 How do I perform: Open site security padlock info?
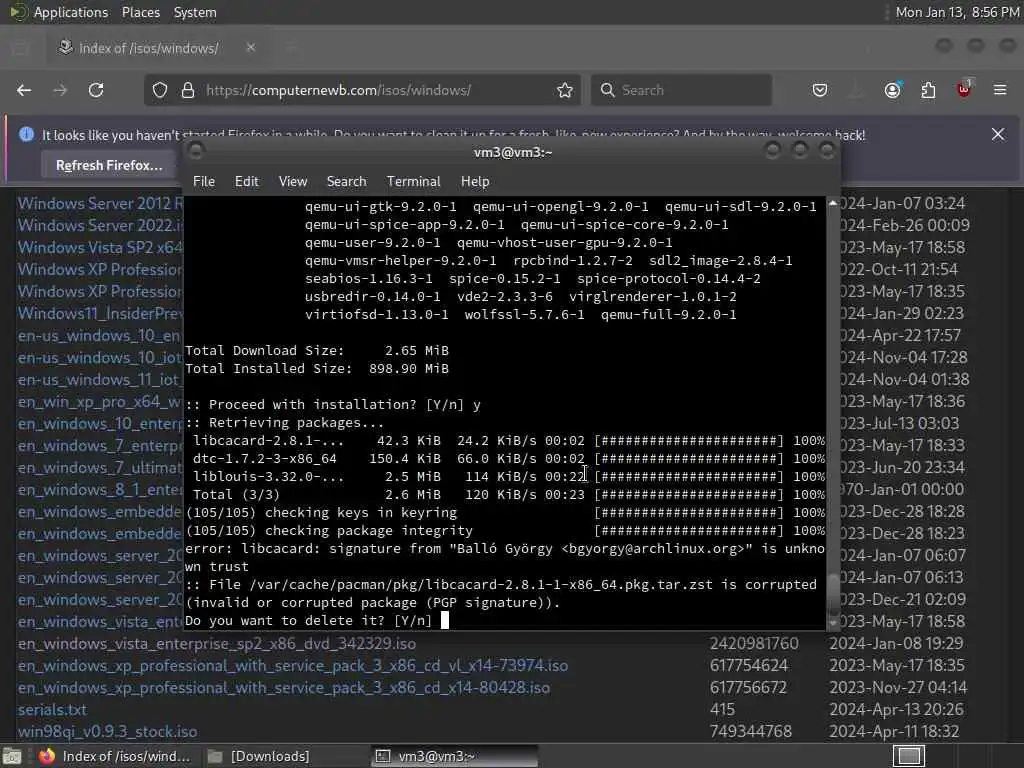tap(188, 90)
